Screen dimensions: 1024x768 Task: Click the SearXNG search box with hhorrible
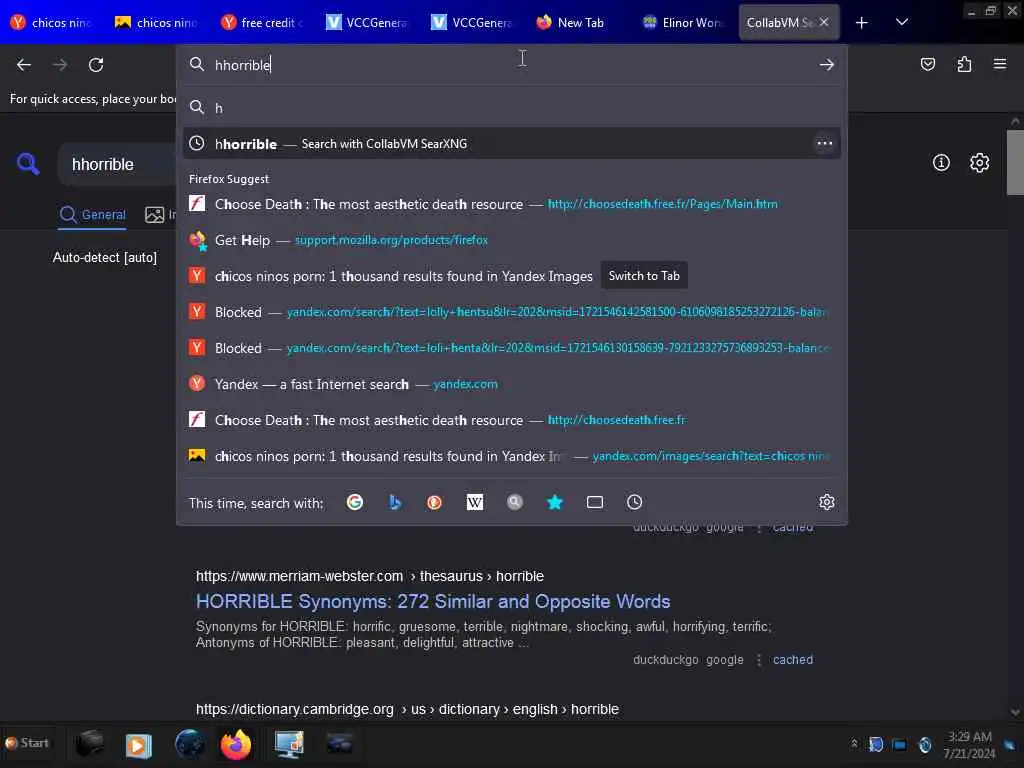118,164
